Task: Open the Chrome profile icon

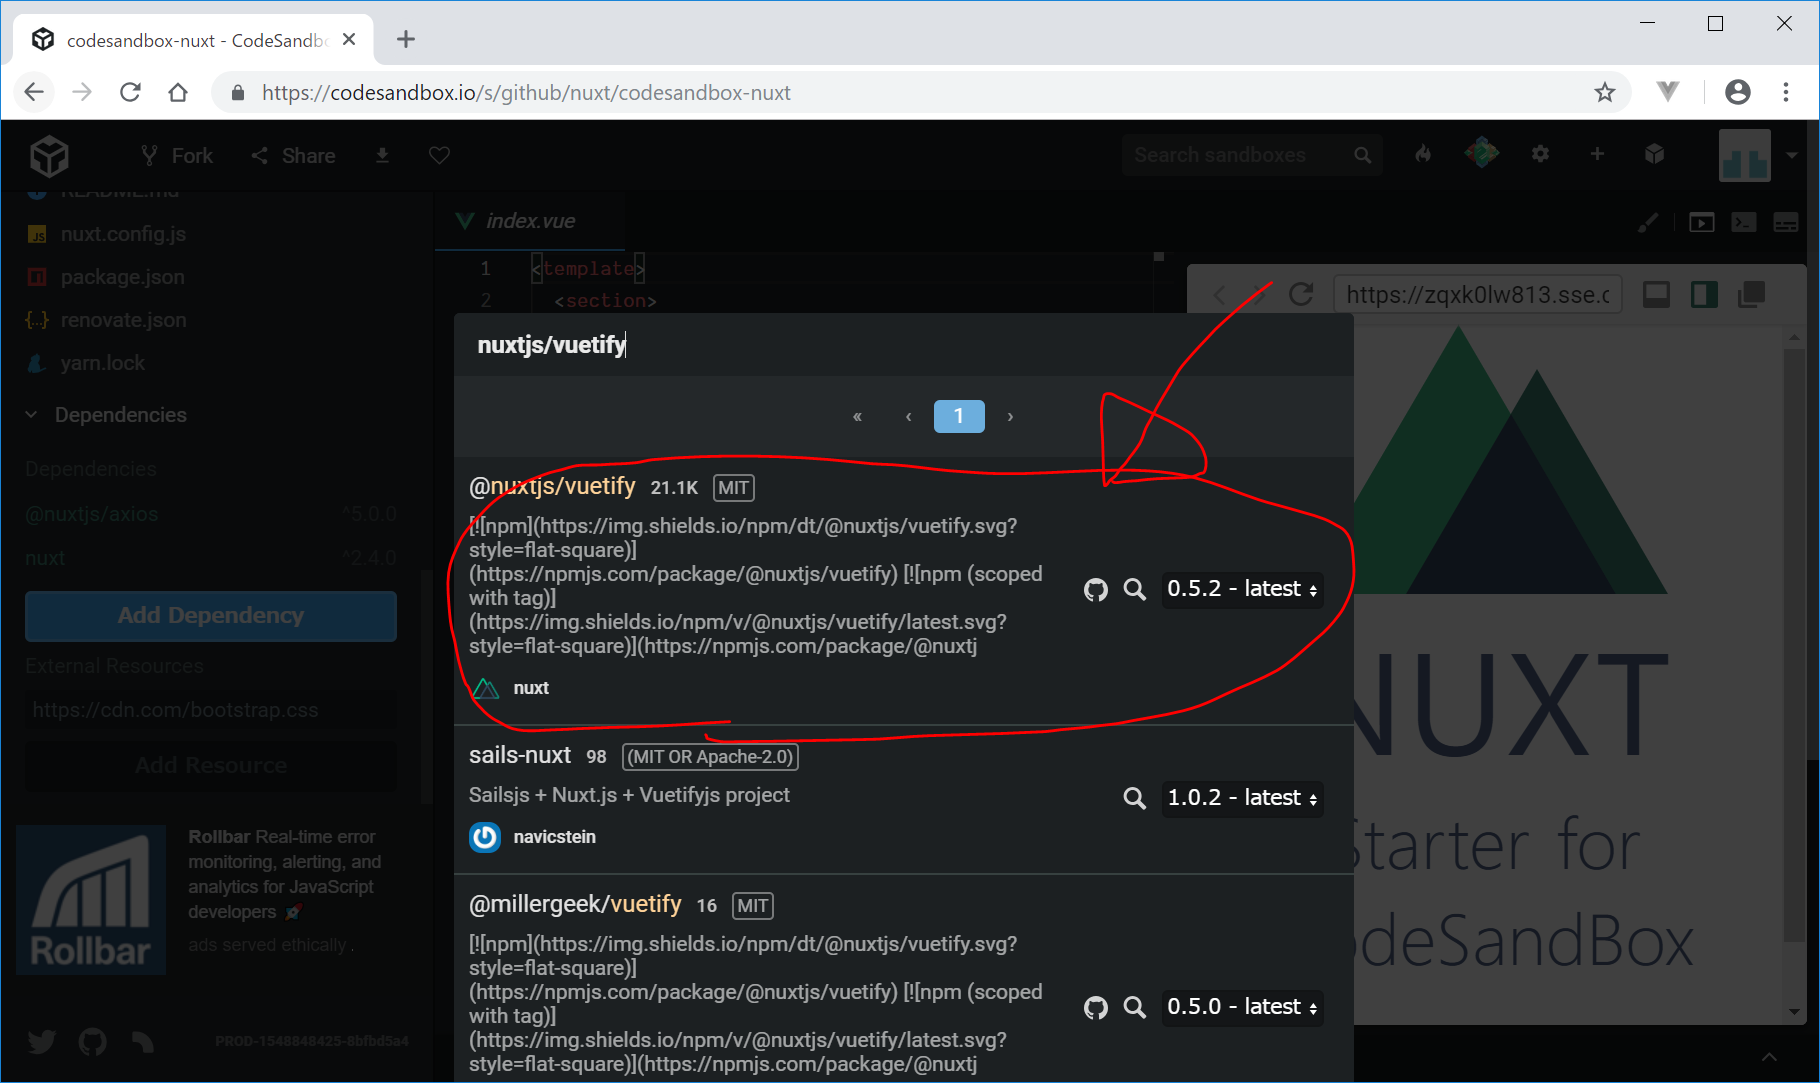Action: (1738, 92)
